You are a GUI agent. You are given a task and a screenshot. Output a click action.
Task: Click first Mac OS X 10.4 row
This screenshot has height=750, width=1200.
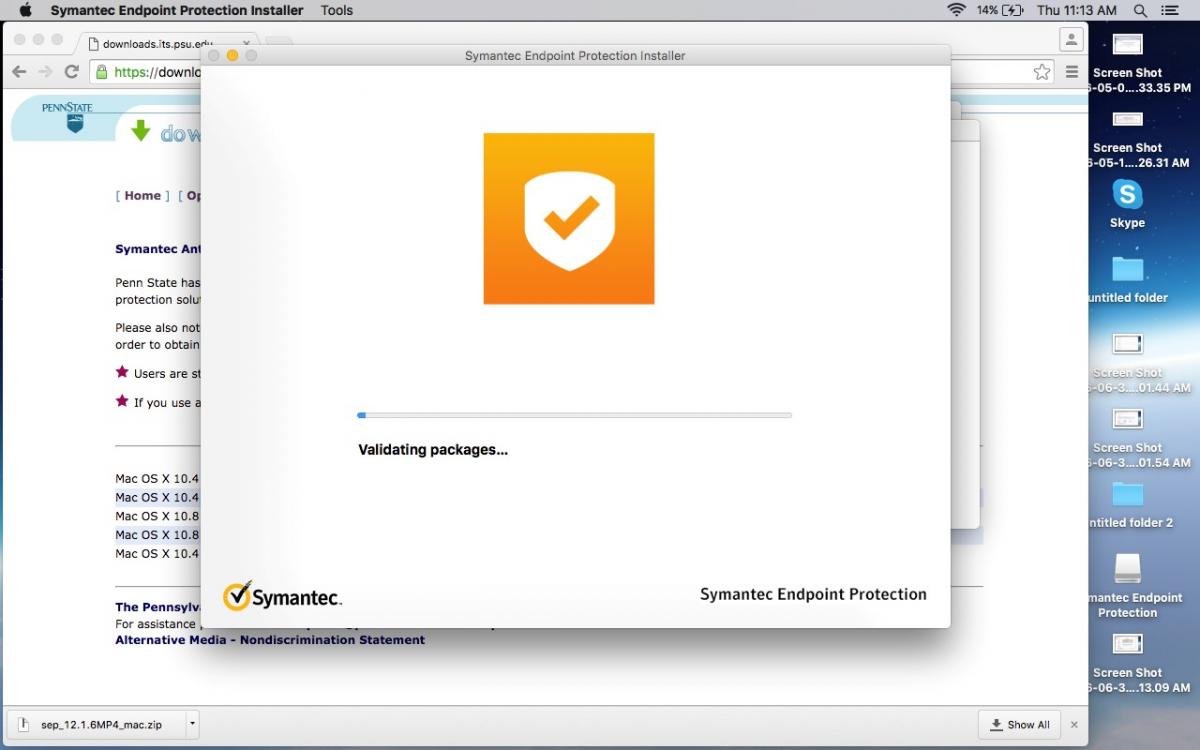[x=157, y=479]
